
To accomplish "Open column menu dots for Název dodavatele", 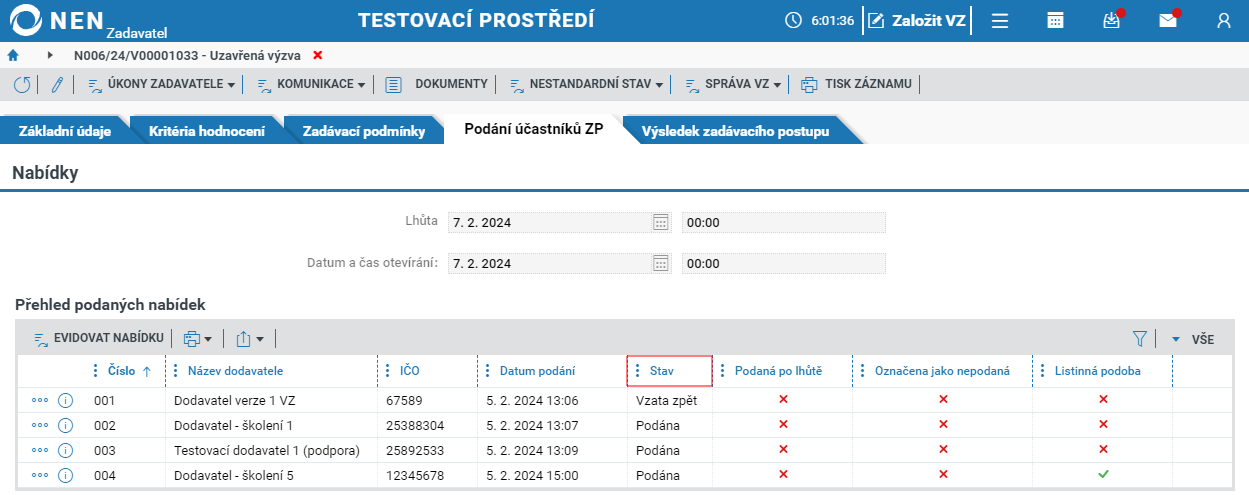I will (x=176, y=371).
